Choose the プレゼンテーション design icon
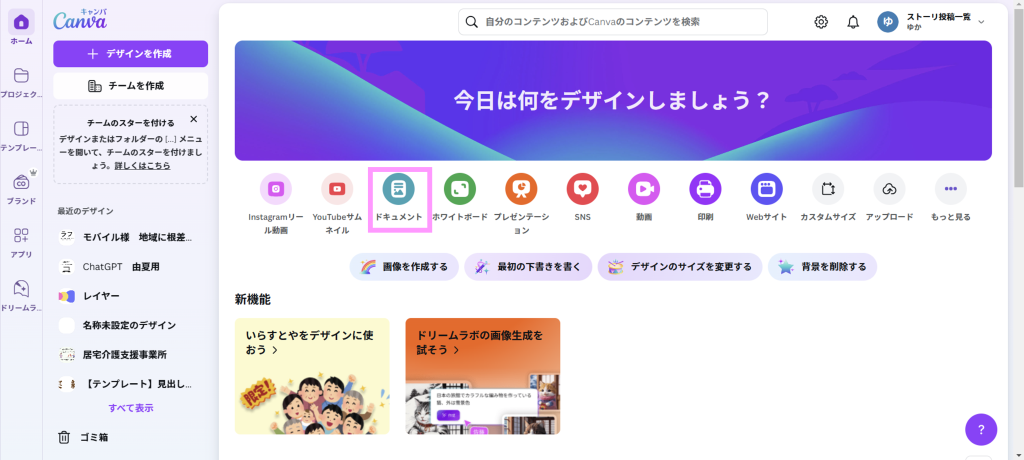 [x=521, y=189]
